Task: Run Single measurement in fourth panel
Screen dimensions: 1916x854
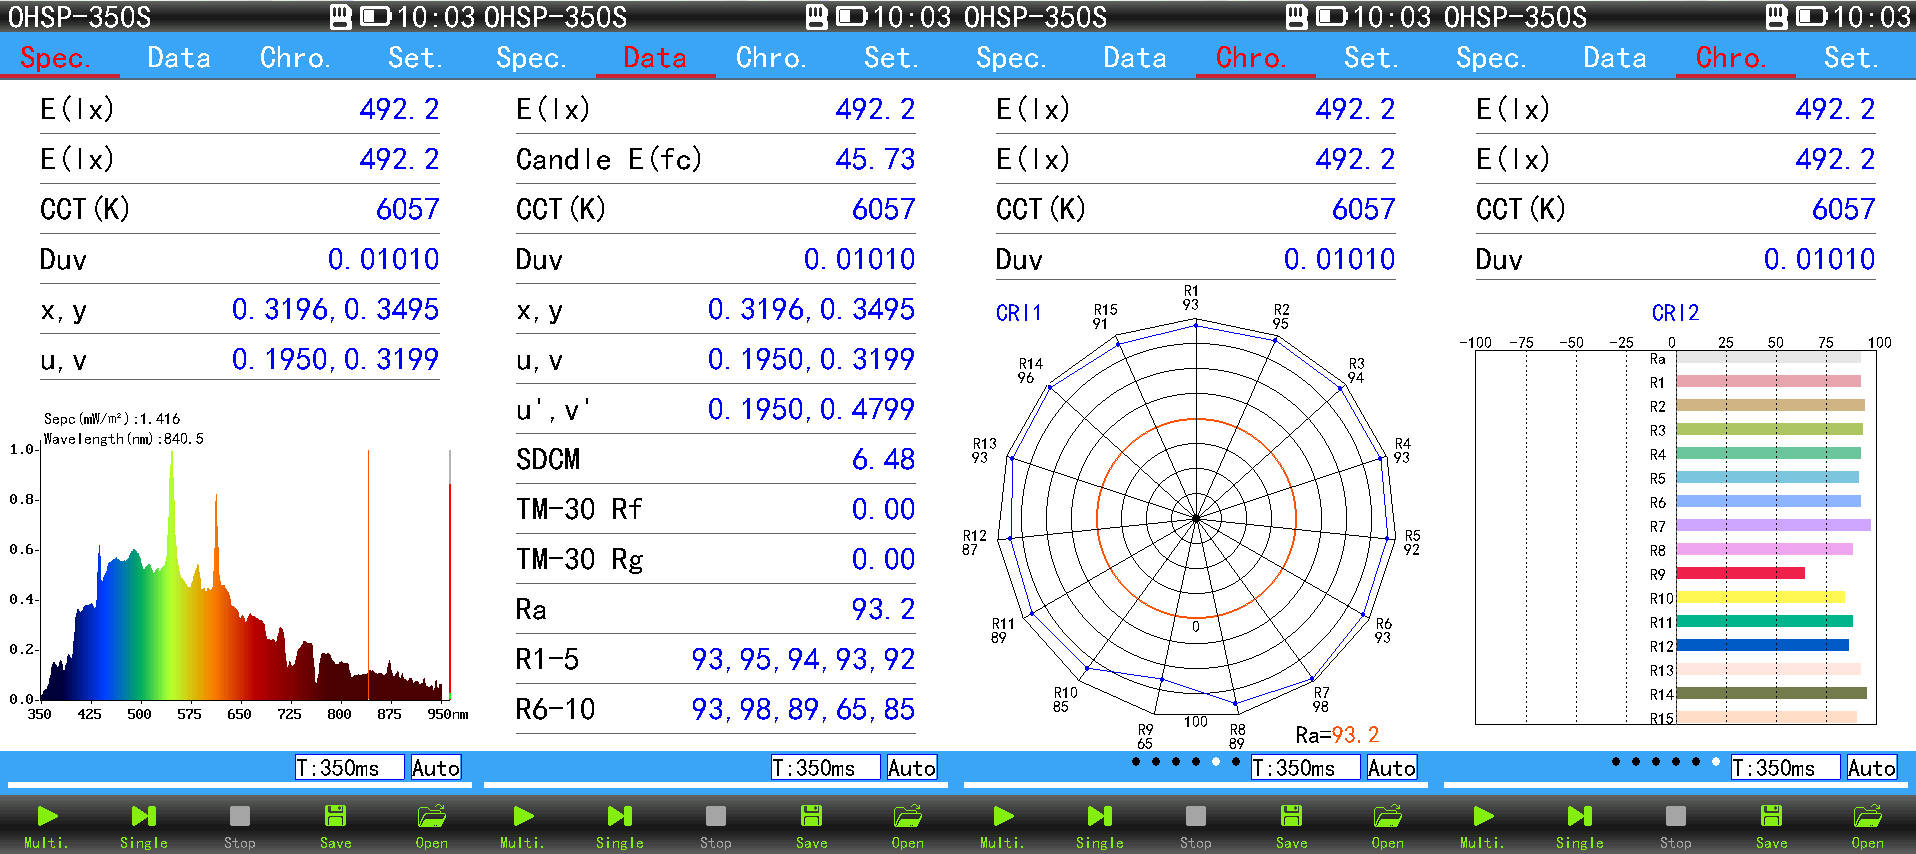Action: pos(1580,826)
